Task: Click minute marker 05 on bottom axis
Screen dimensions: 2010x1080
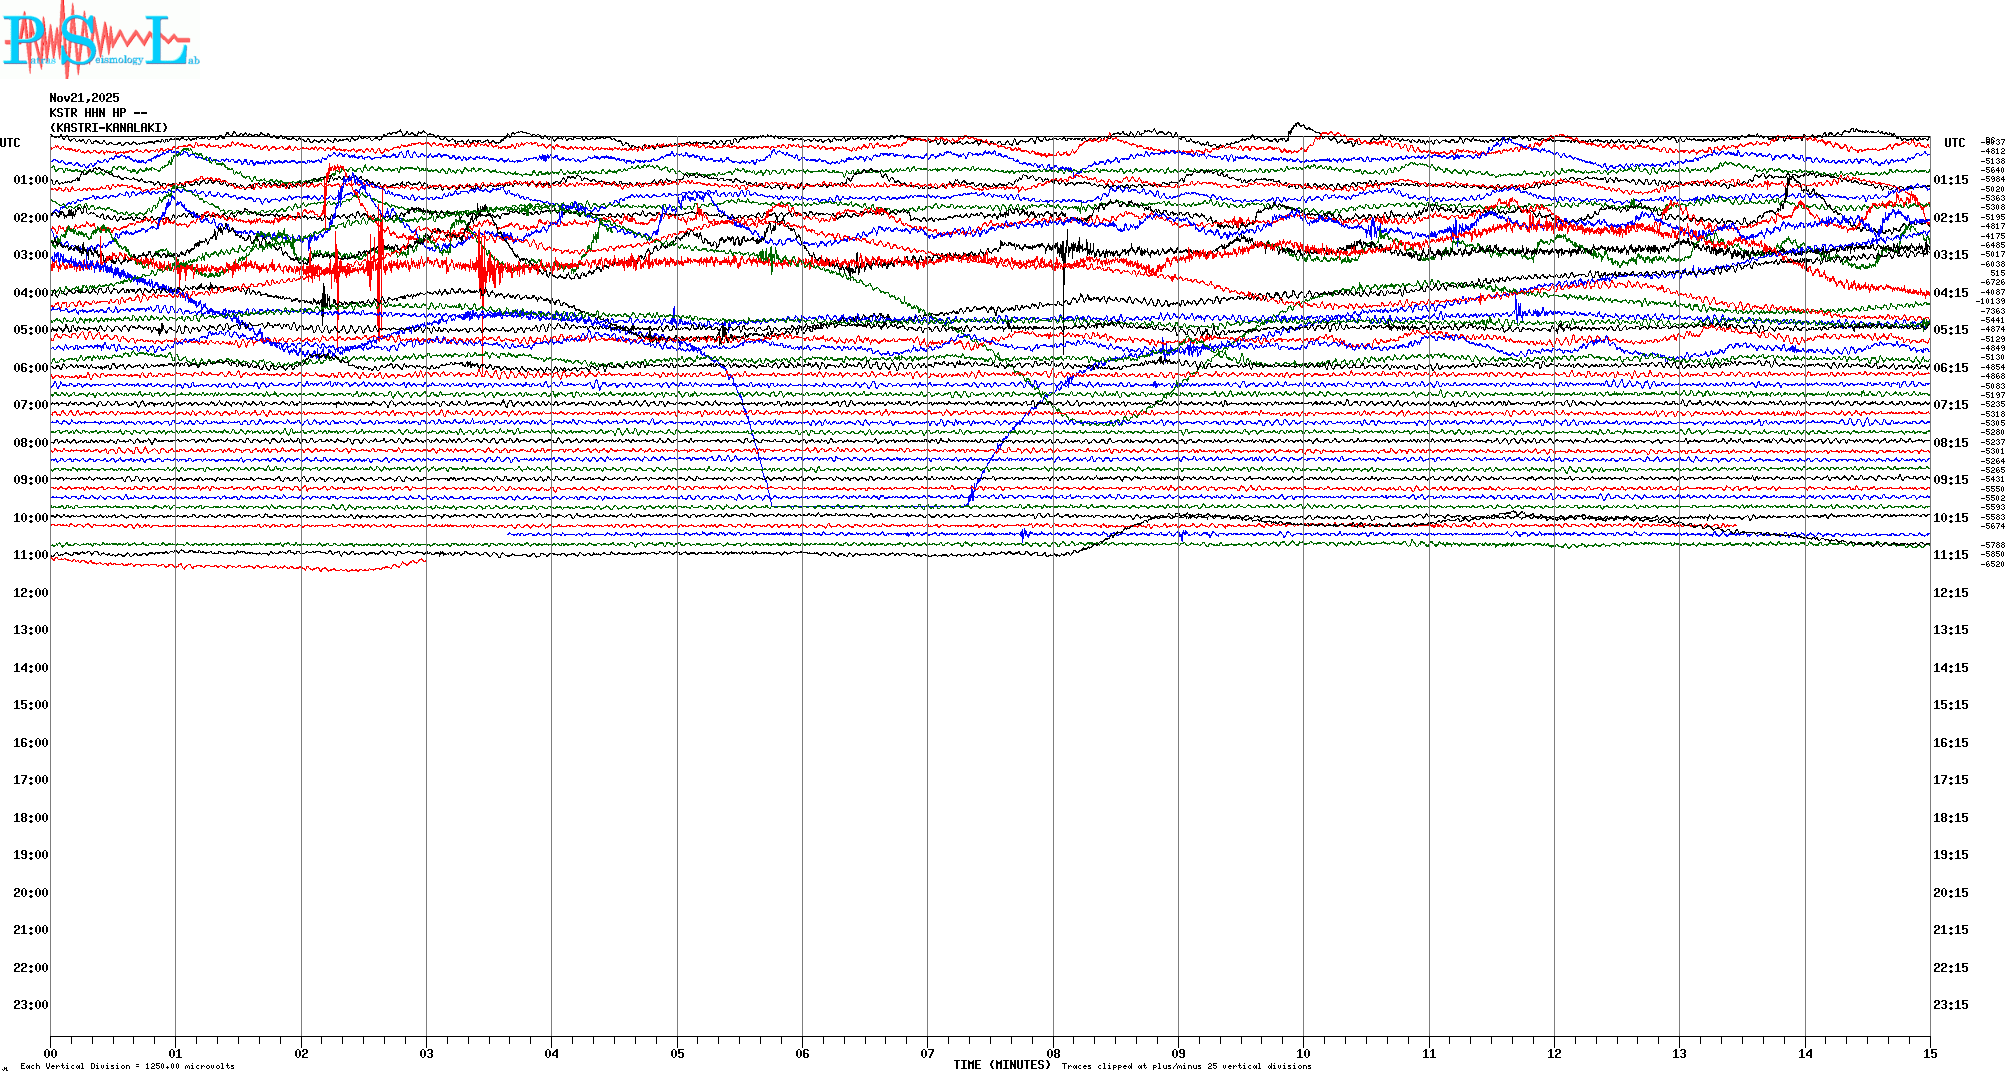Action: pyautogui.click(x=677, y=1053)
